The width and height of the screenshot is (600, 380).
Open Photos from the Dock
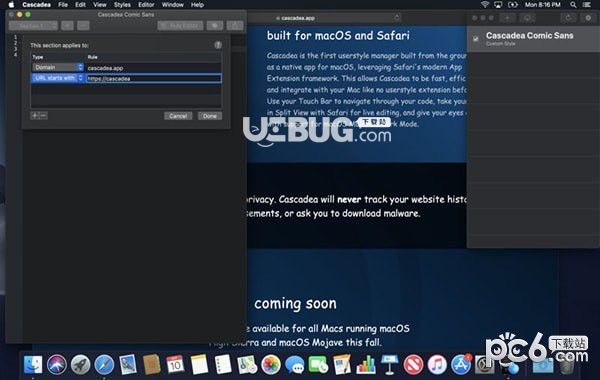tap(271, 364)
